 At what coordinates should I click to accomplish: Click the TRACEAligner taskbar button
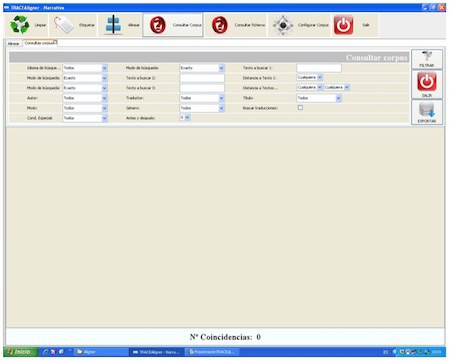point(156,352)
